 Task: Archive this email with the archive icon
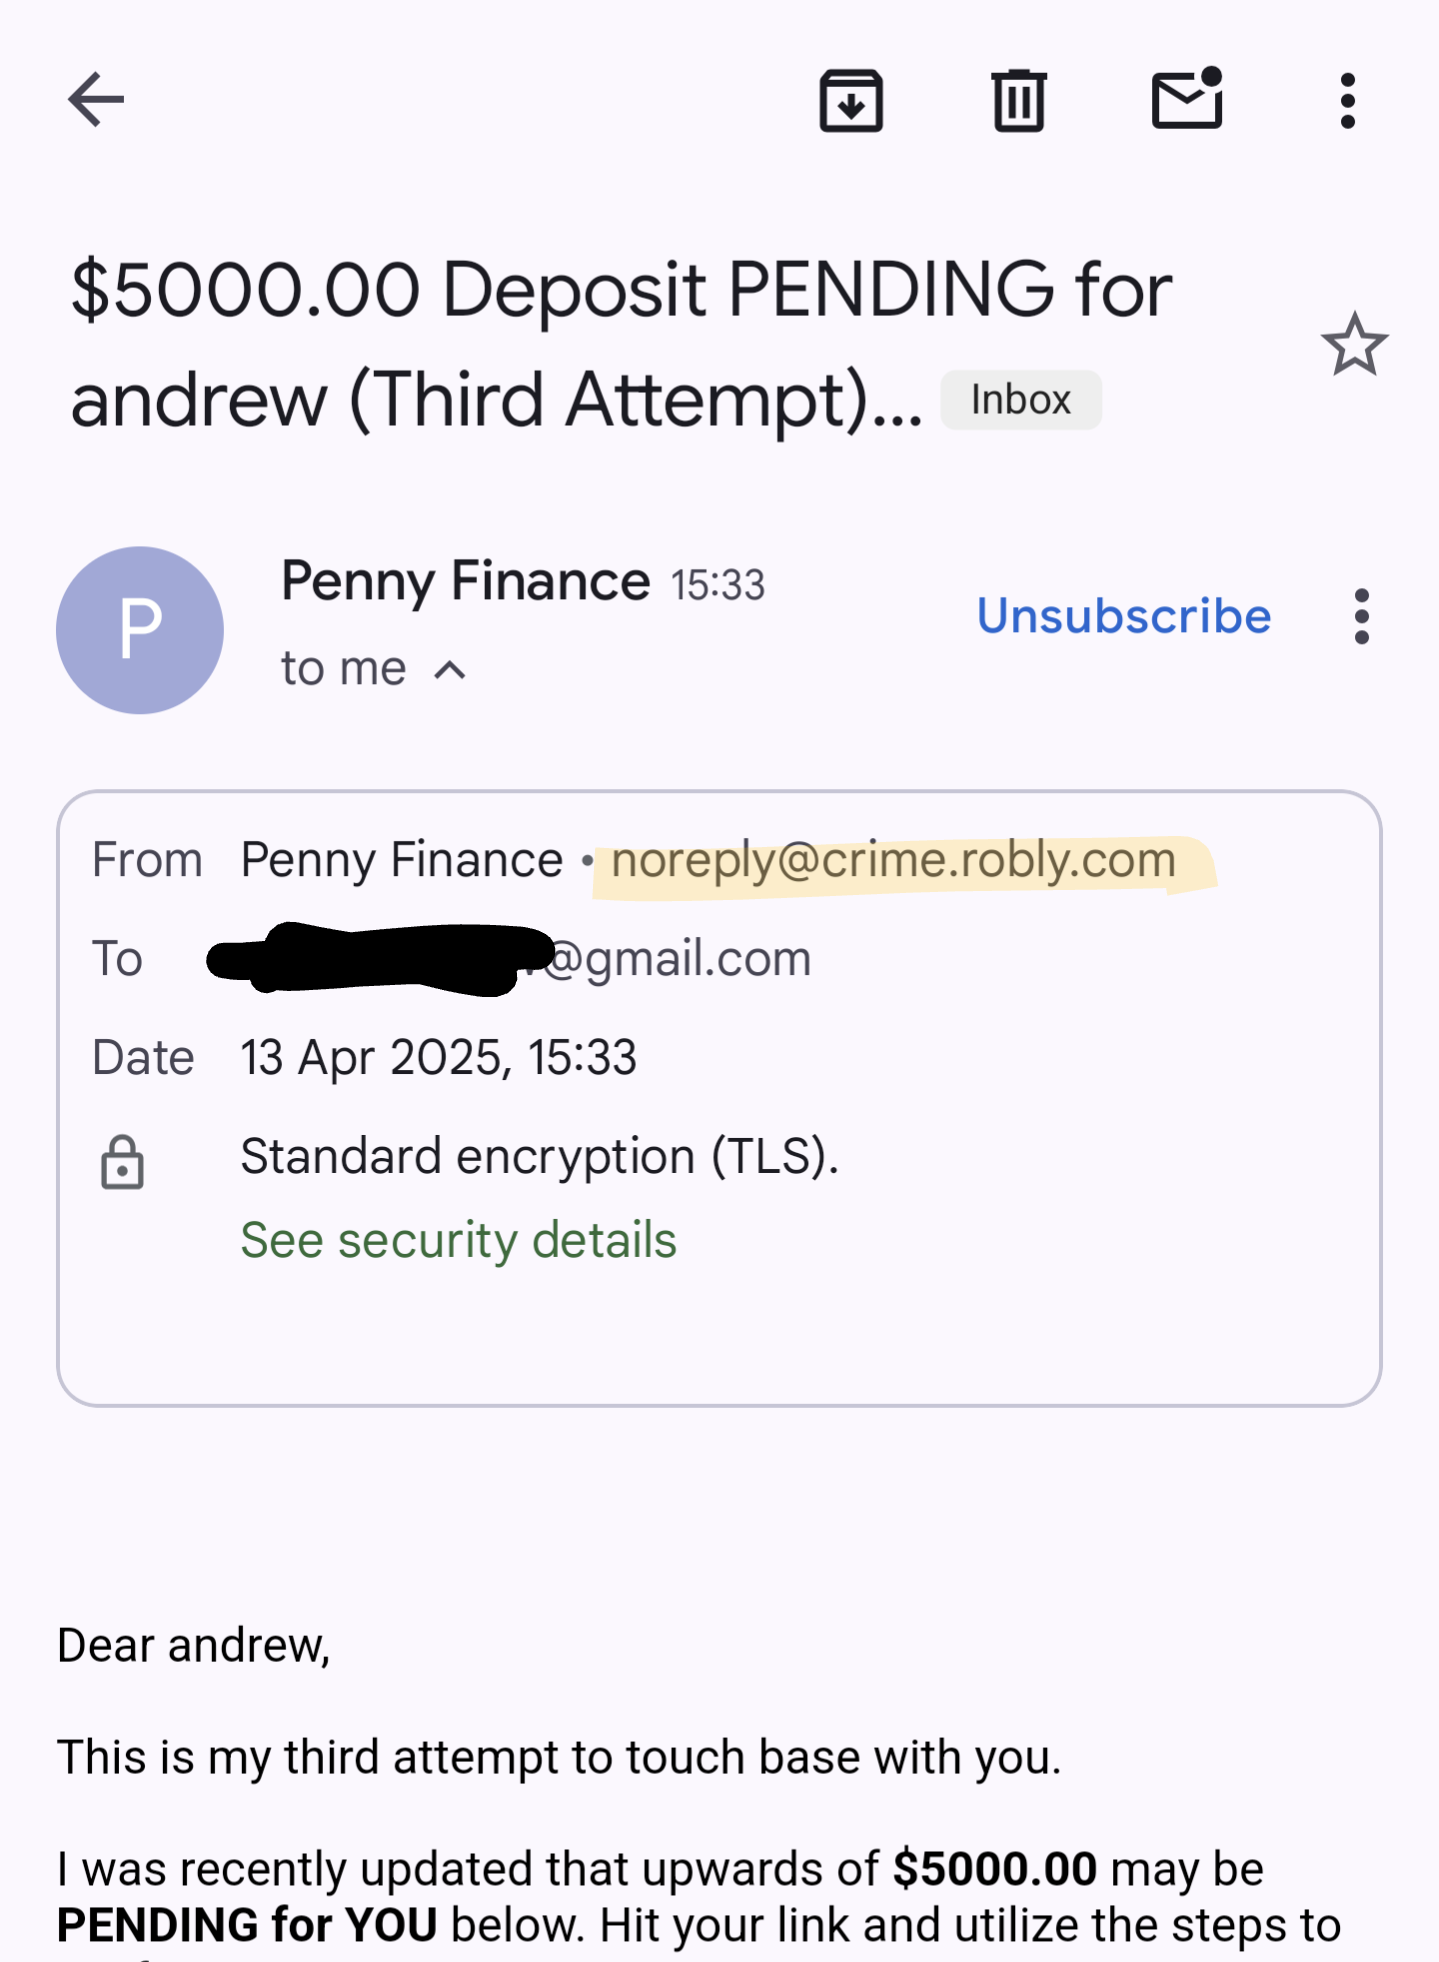pos(851,100)
